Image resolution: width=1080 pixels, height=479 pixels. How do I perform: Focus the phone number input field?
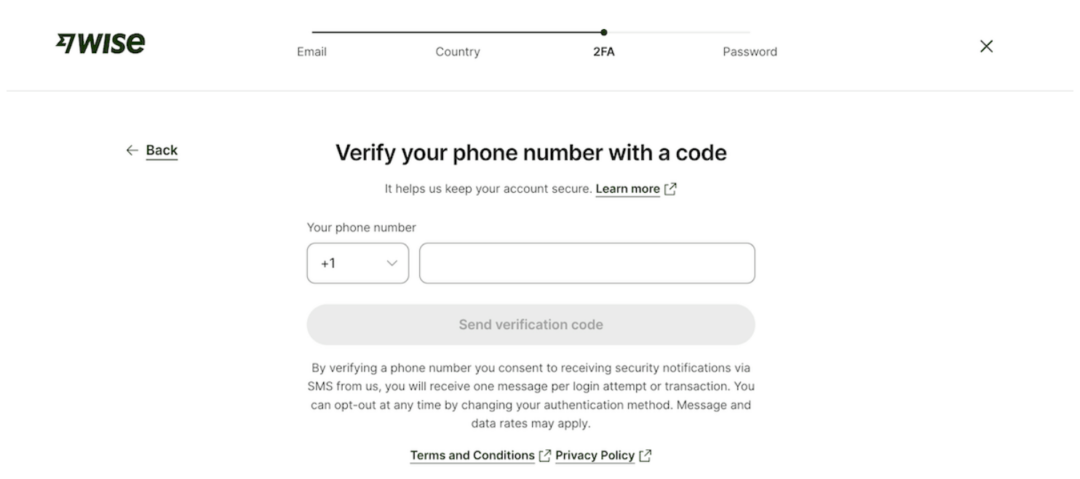pyautogui.click(x=587, y=263)
